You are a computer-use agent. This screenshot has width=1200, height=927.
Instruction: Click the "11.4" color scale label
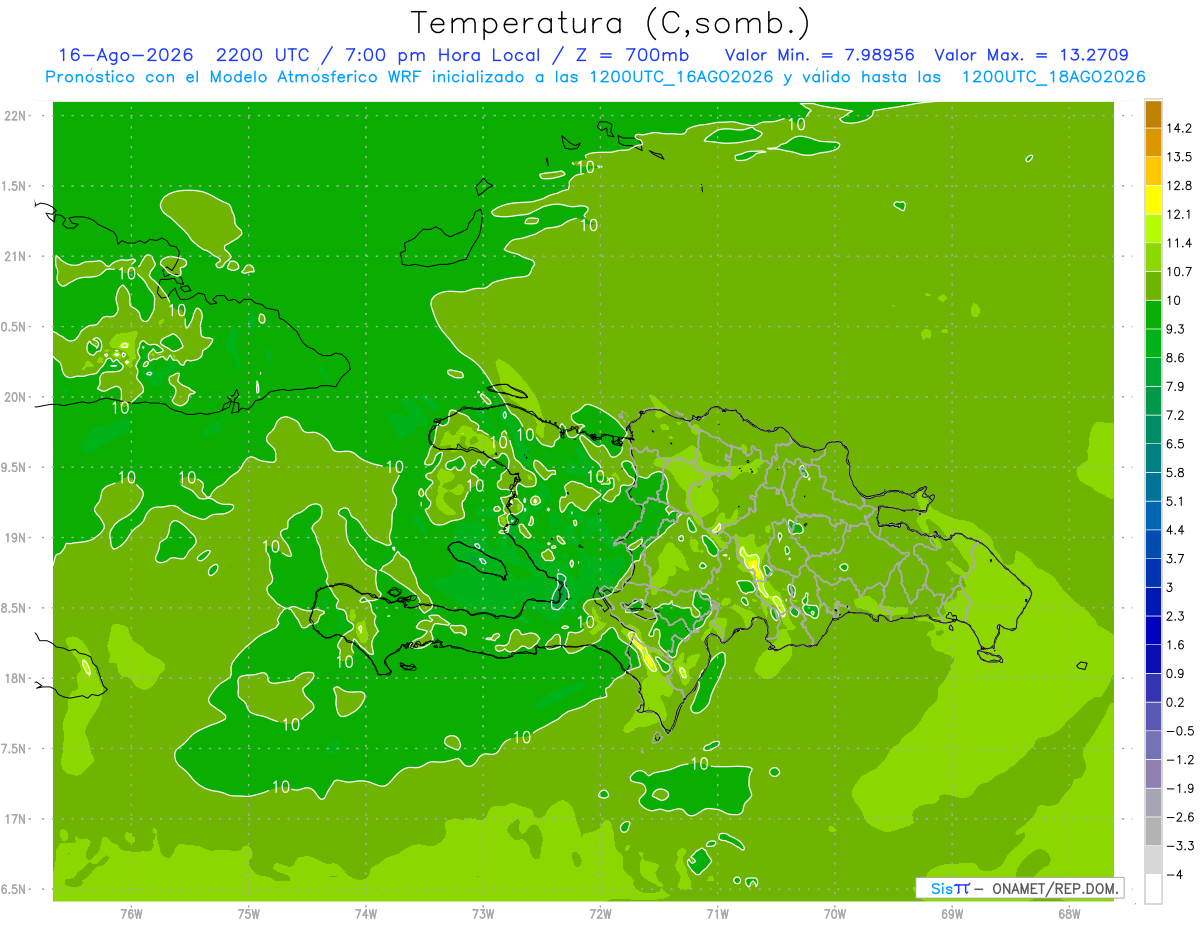point(1181,243)
